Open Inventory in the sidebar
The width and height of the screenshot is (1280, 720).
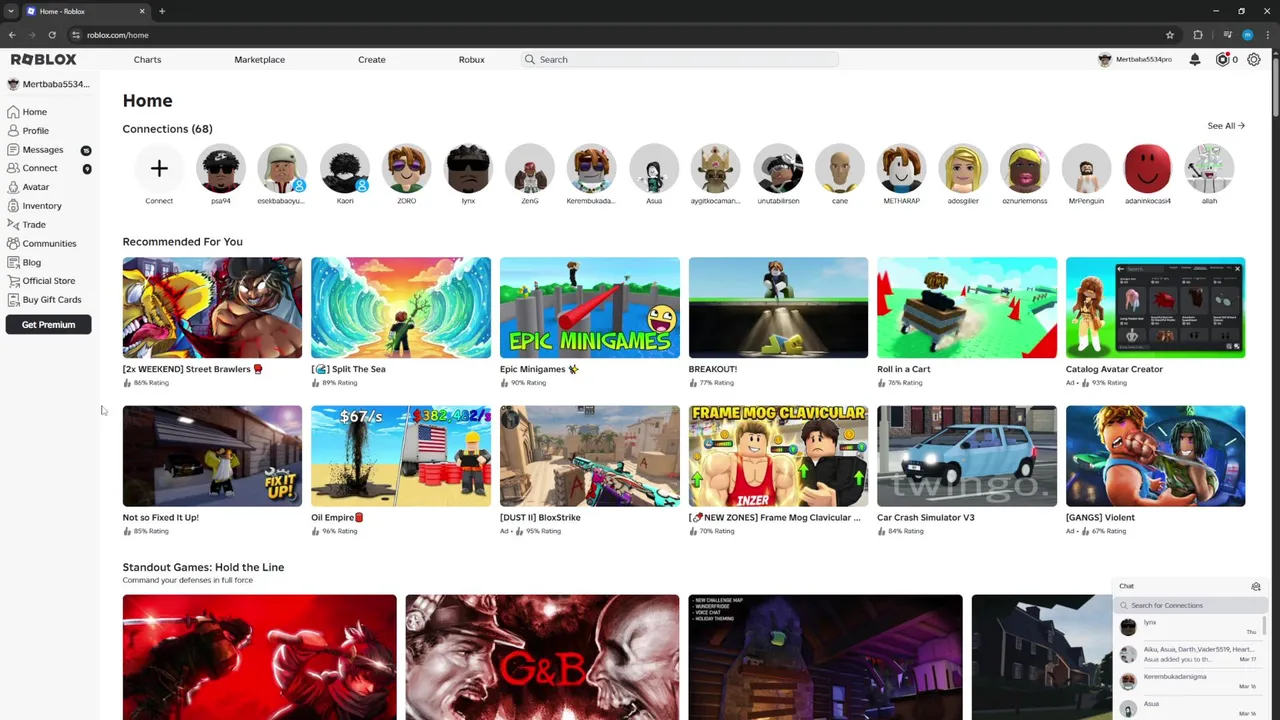pos(41,206)
